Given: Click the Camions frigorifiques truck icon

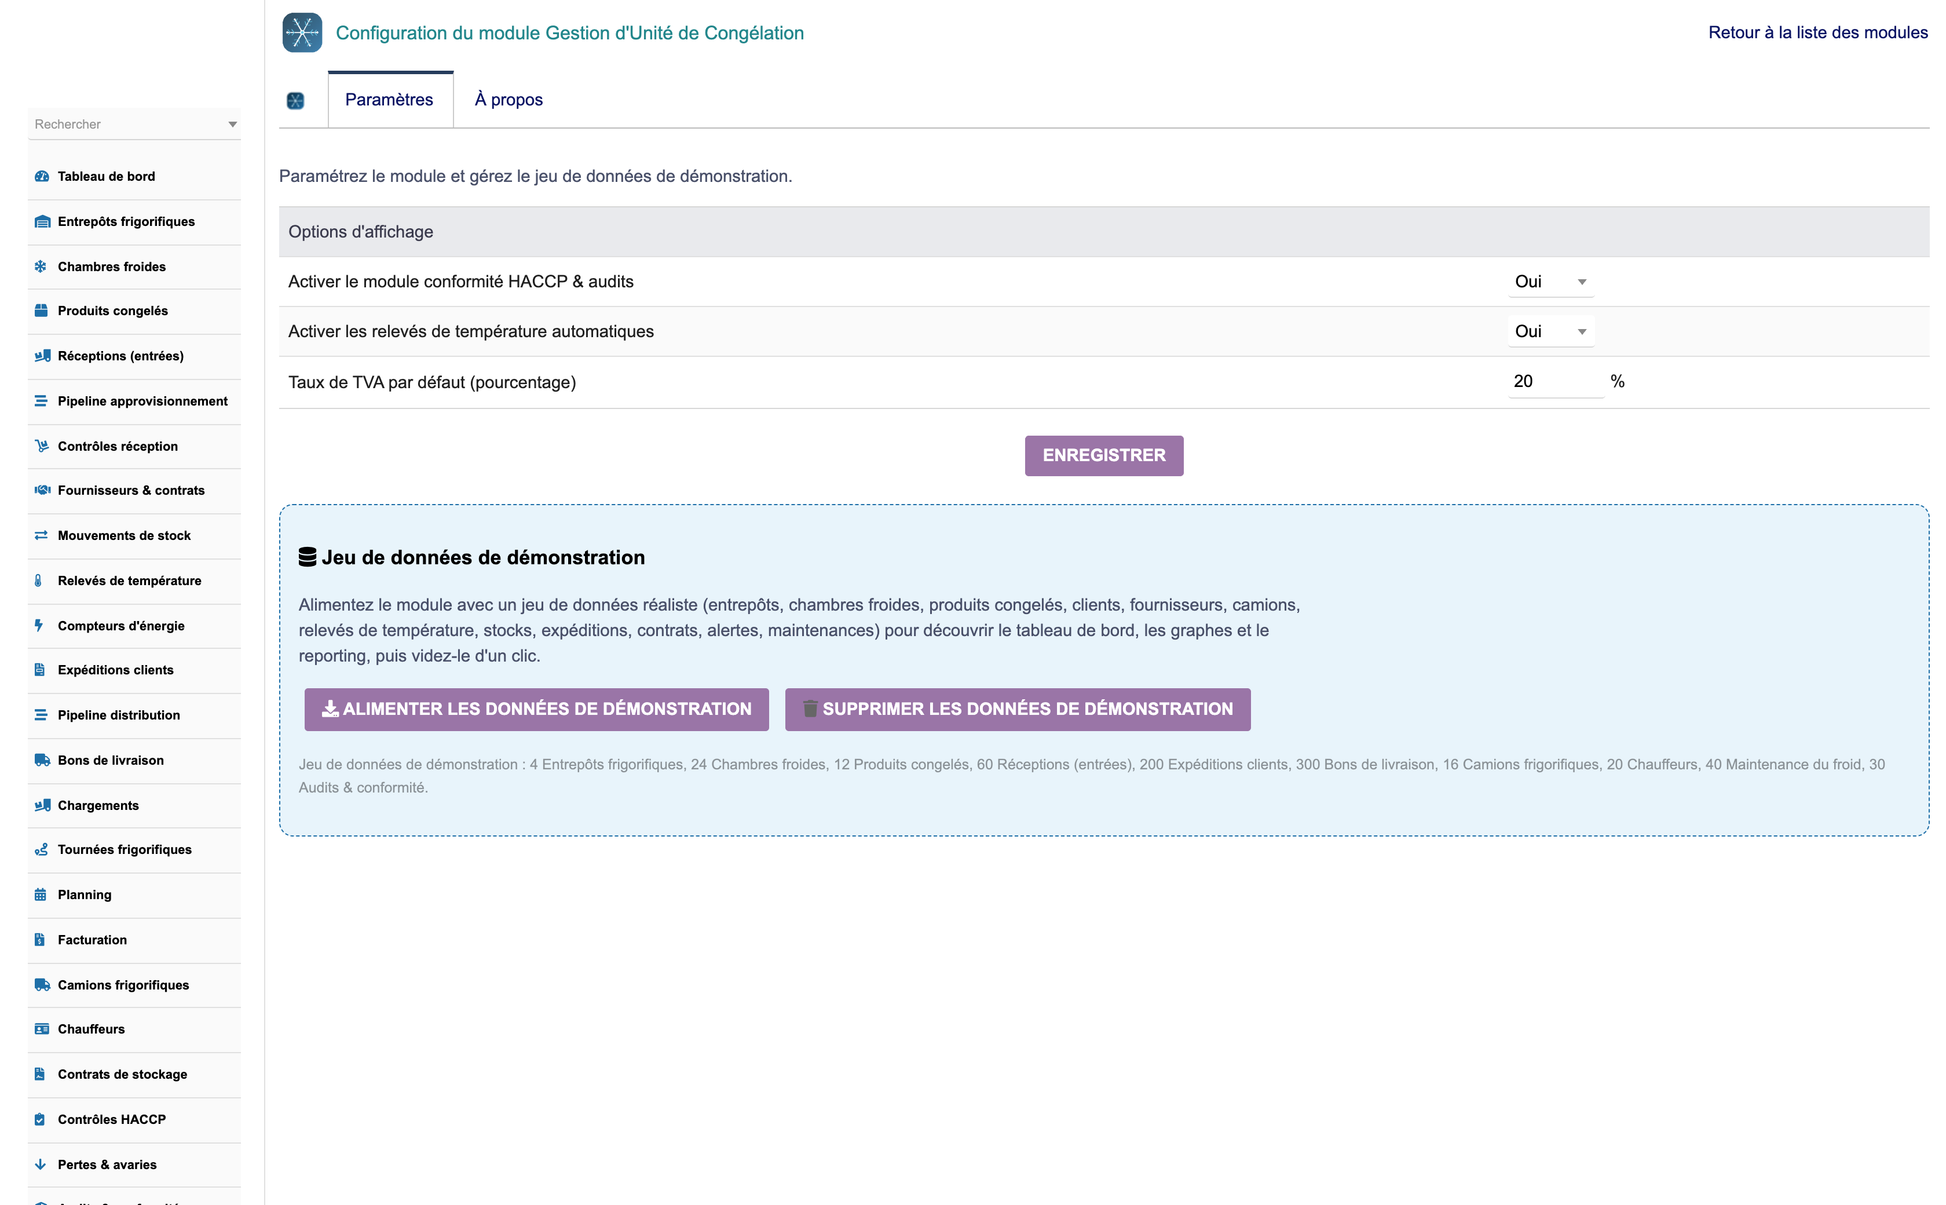Looking at the screenshot, I should click(x=41, y=985).
